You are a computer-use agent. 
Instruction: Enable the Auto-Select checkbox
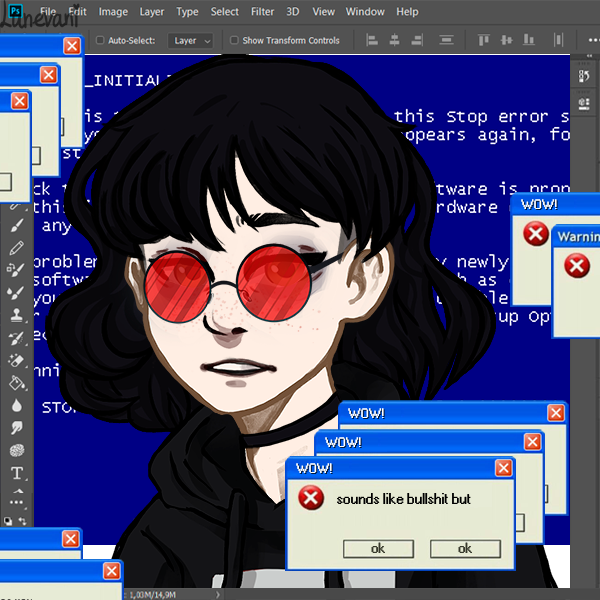(x=99, y=41)
